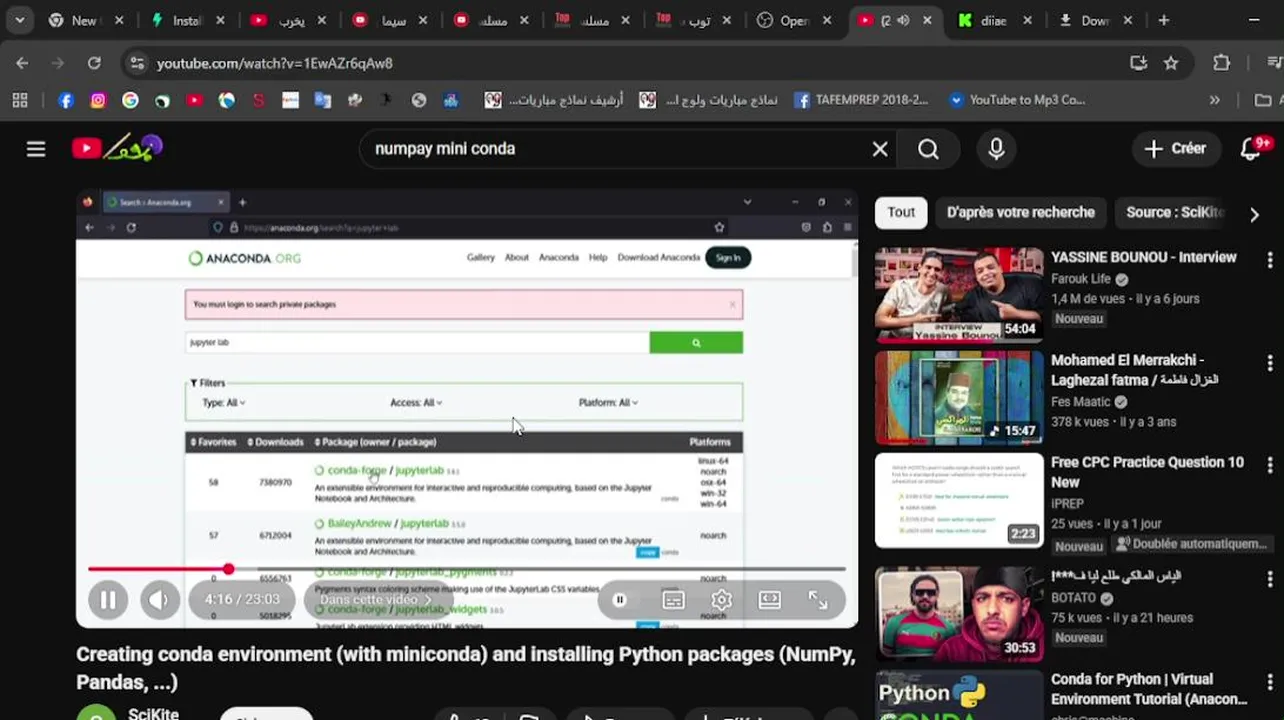The image size is (1284, 720).
Task: Expand hidden bookmarks with the double chevron
Action: pyautogui.click(x=1215, y=100)
